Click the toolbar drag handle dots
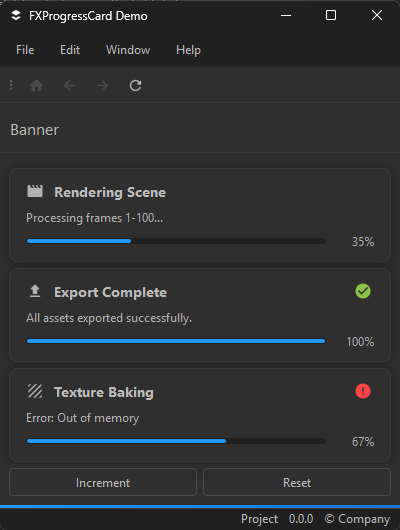 click(x=11, y=85)
